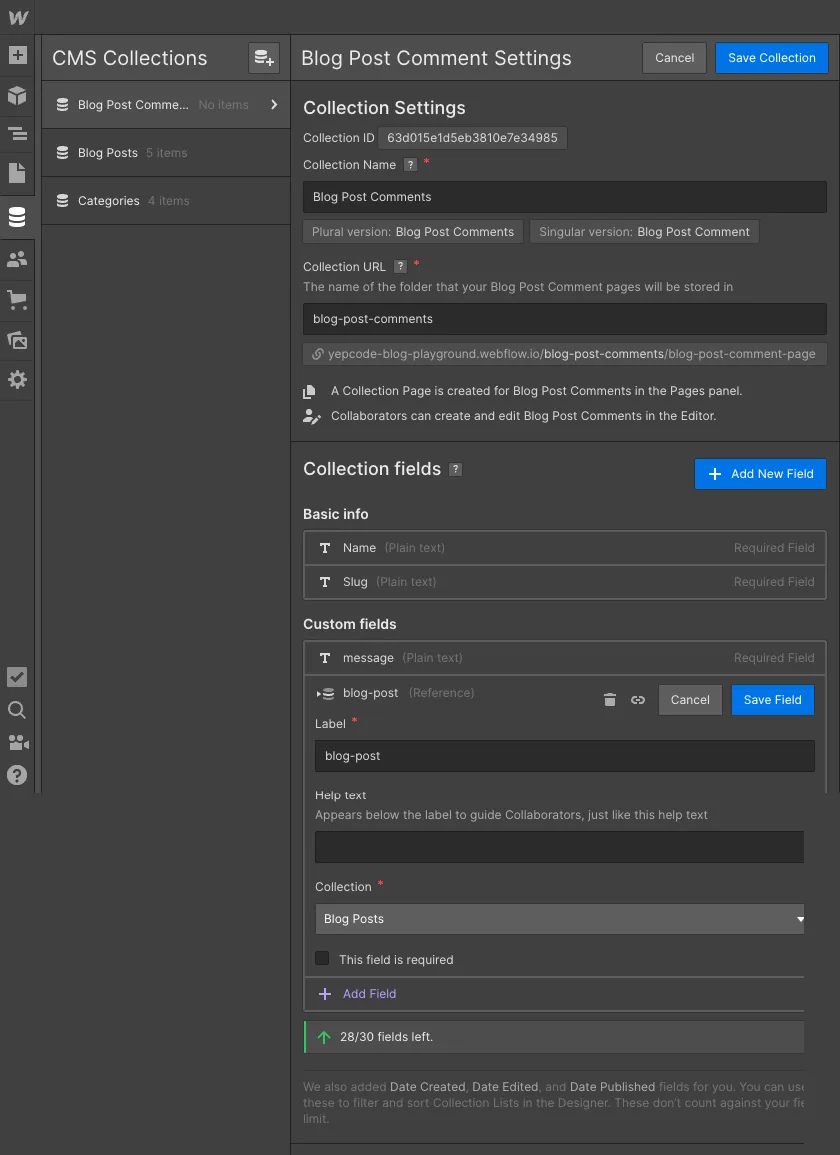Delete the blog-post field with trash icon
This screenshot has width=840, height=1155.
pyautogui.click(x=610, y=700)
